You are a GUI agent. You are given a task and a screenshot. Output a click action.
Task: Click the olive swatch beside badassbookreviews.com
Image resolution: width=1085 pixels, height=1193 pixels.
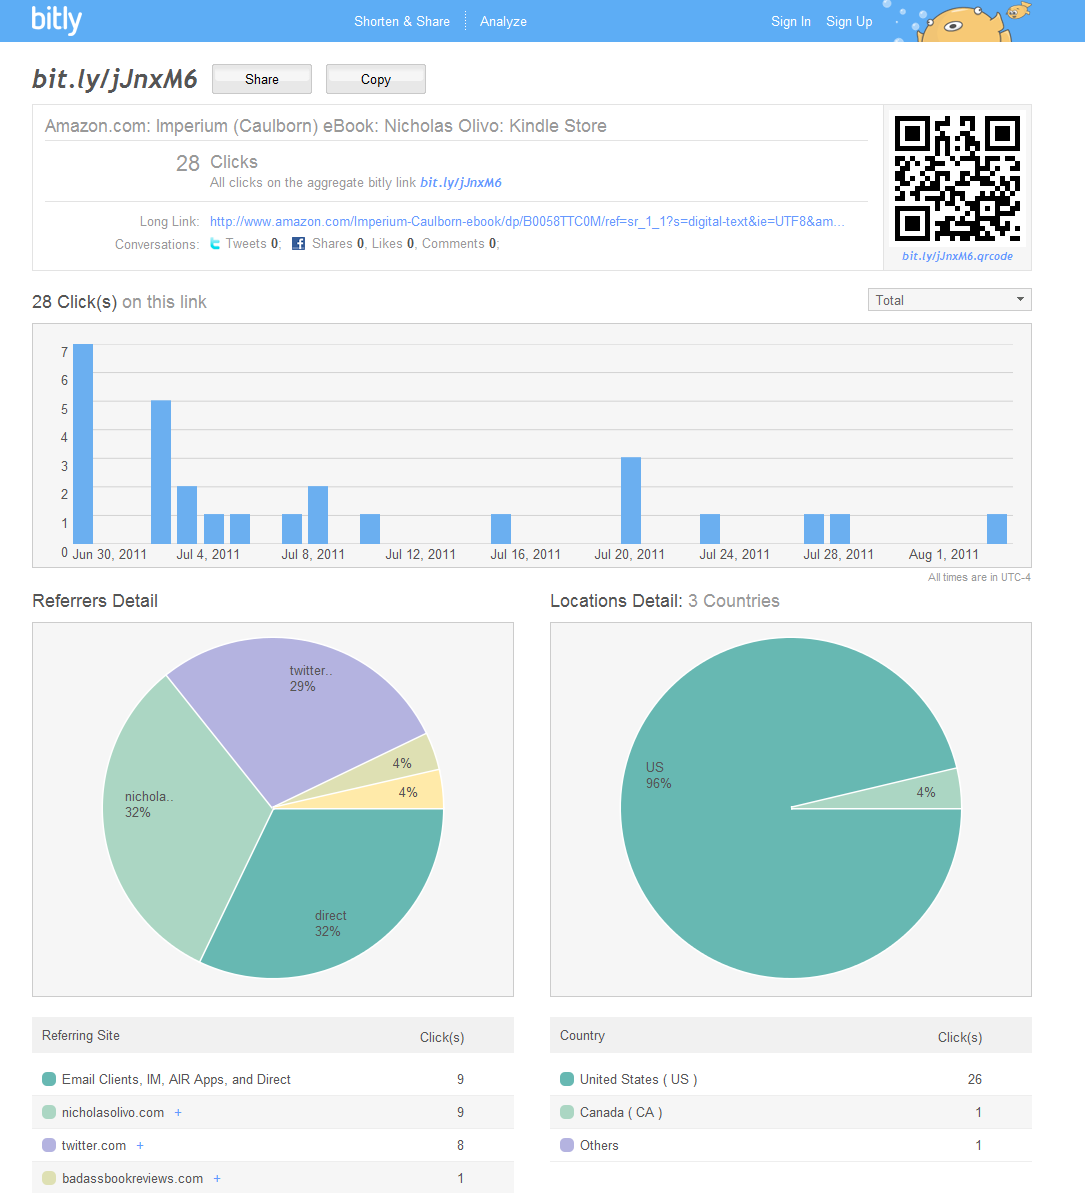click(x=49, y=1178)
